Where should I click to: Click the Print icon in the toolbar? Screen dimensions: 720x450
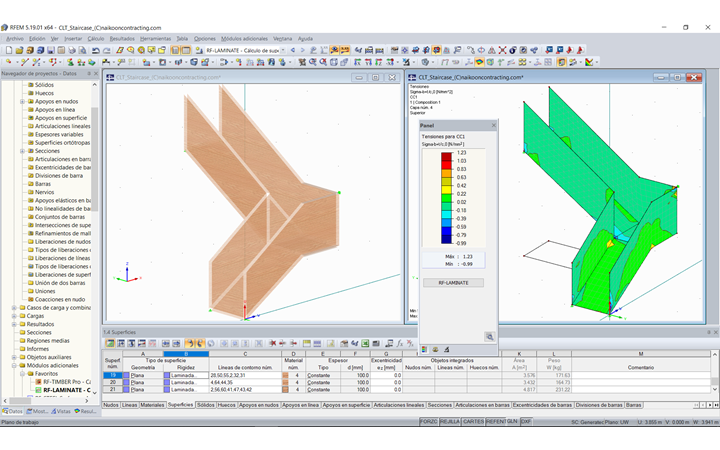pyautogui.click(x=72, y=50)
